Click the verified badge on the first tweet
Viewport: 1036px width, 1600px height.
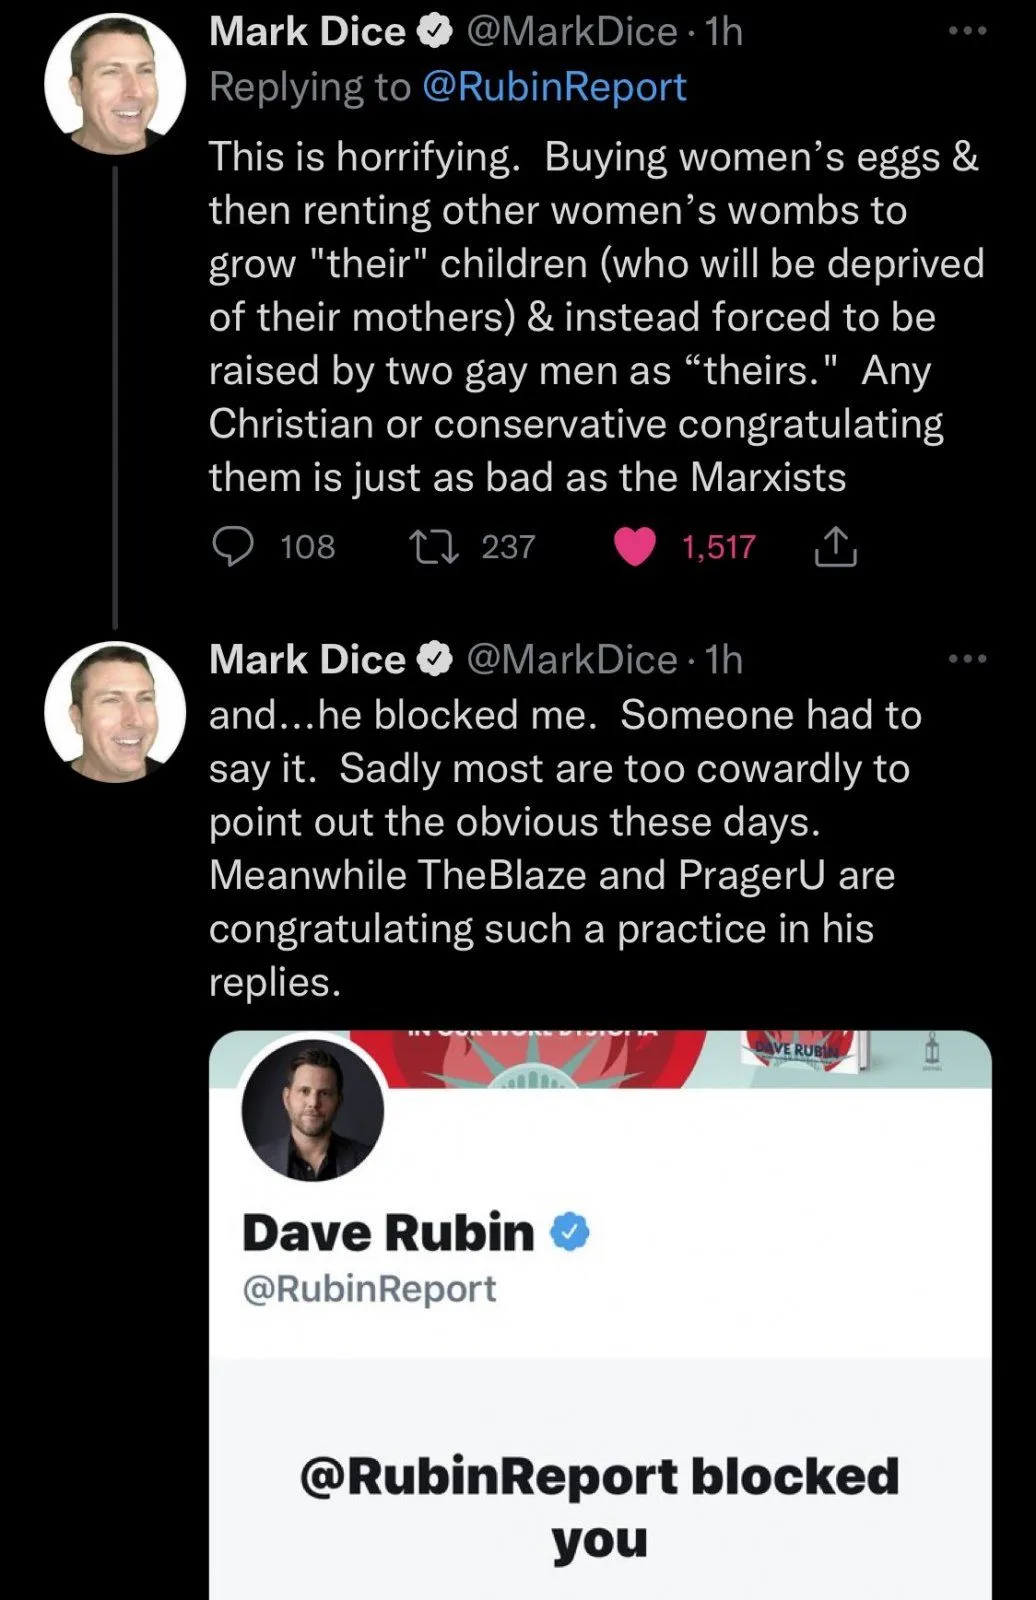pyautogui.click(x=434, y=32)
